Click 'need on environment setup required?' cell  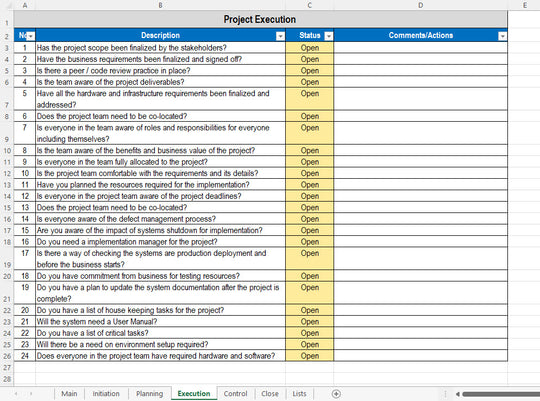pyautogui.click(x=160, y=344)
